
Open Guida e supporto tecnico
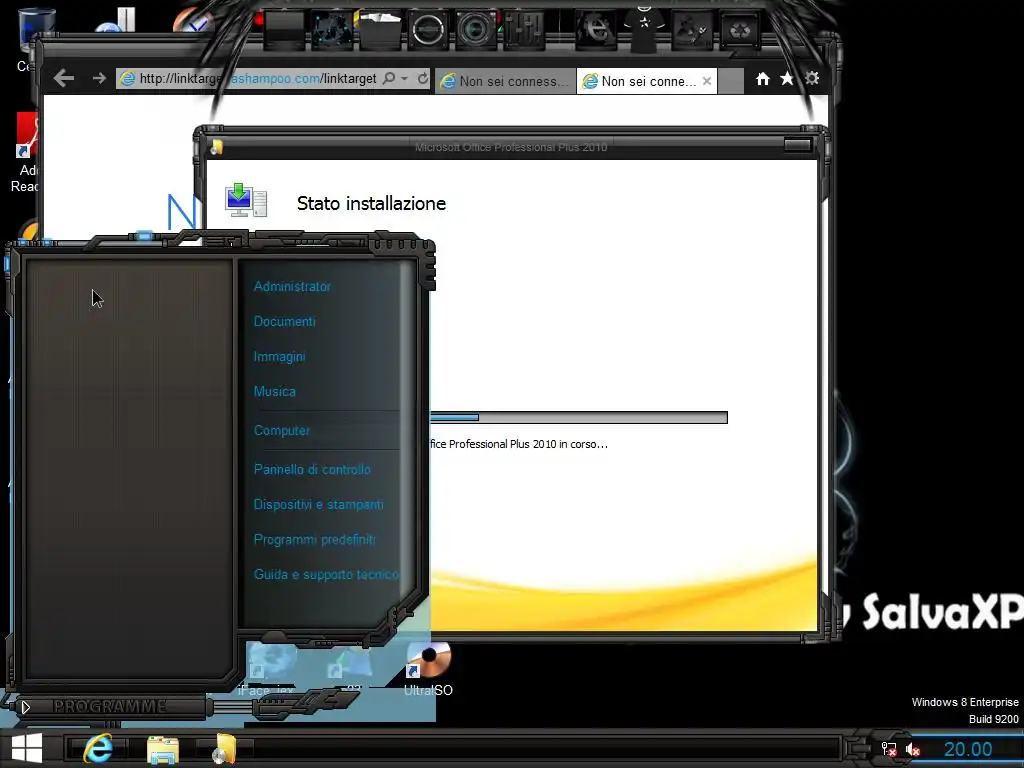(x=327, y=575)
